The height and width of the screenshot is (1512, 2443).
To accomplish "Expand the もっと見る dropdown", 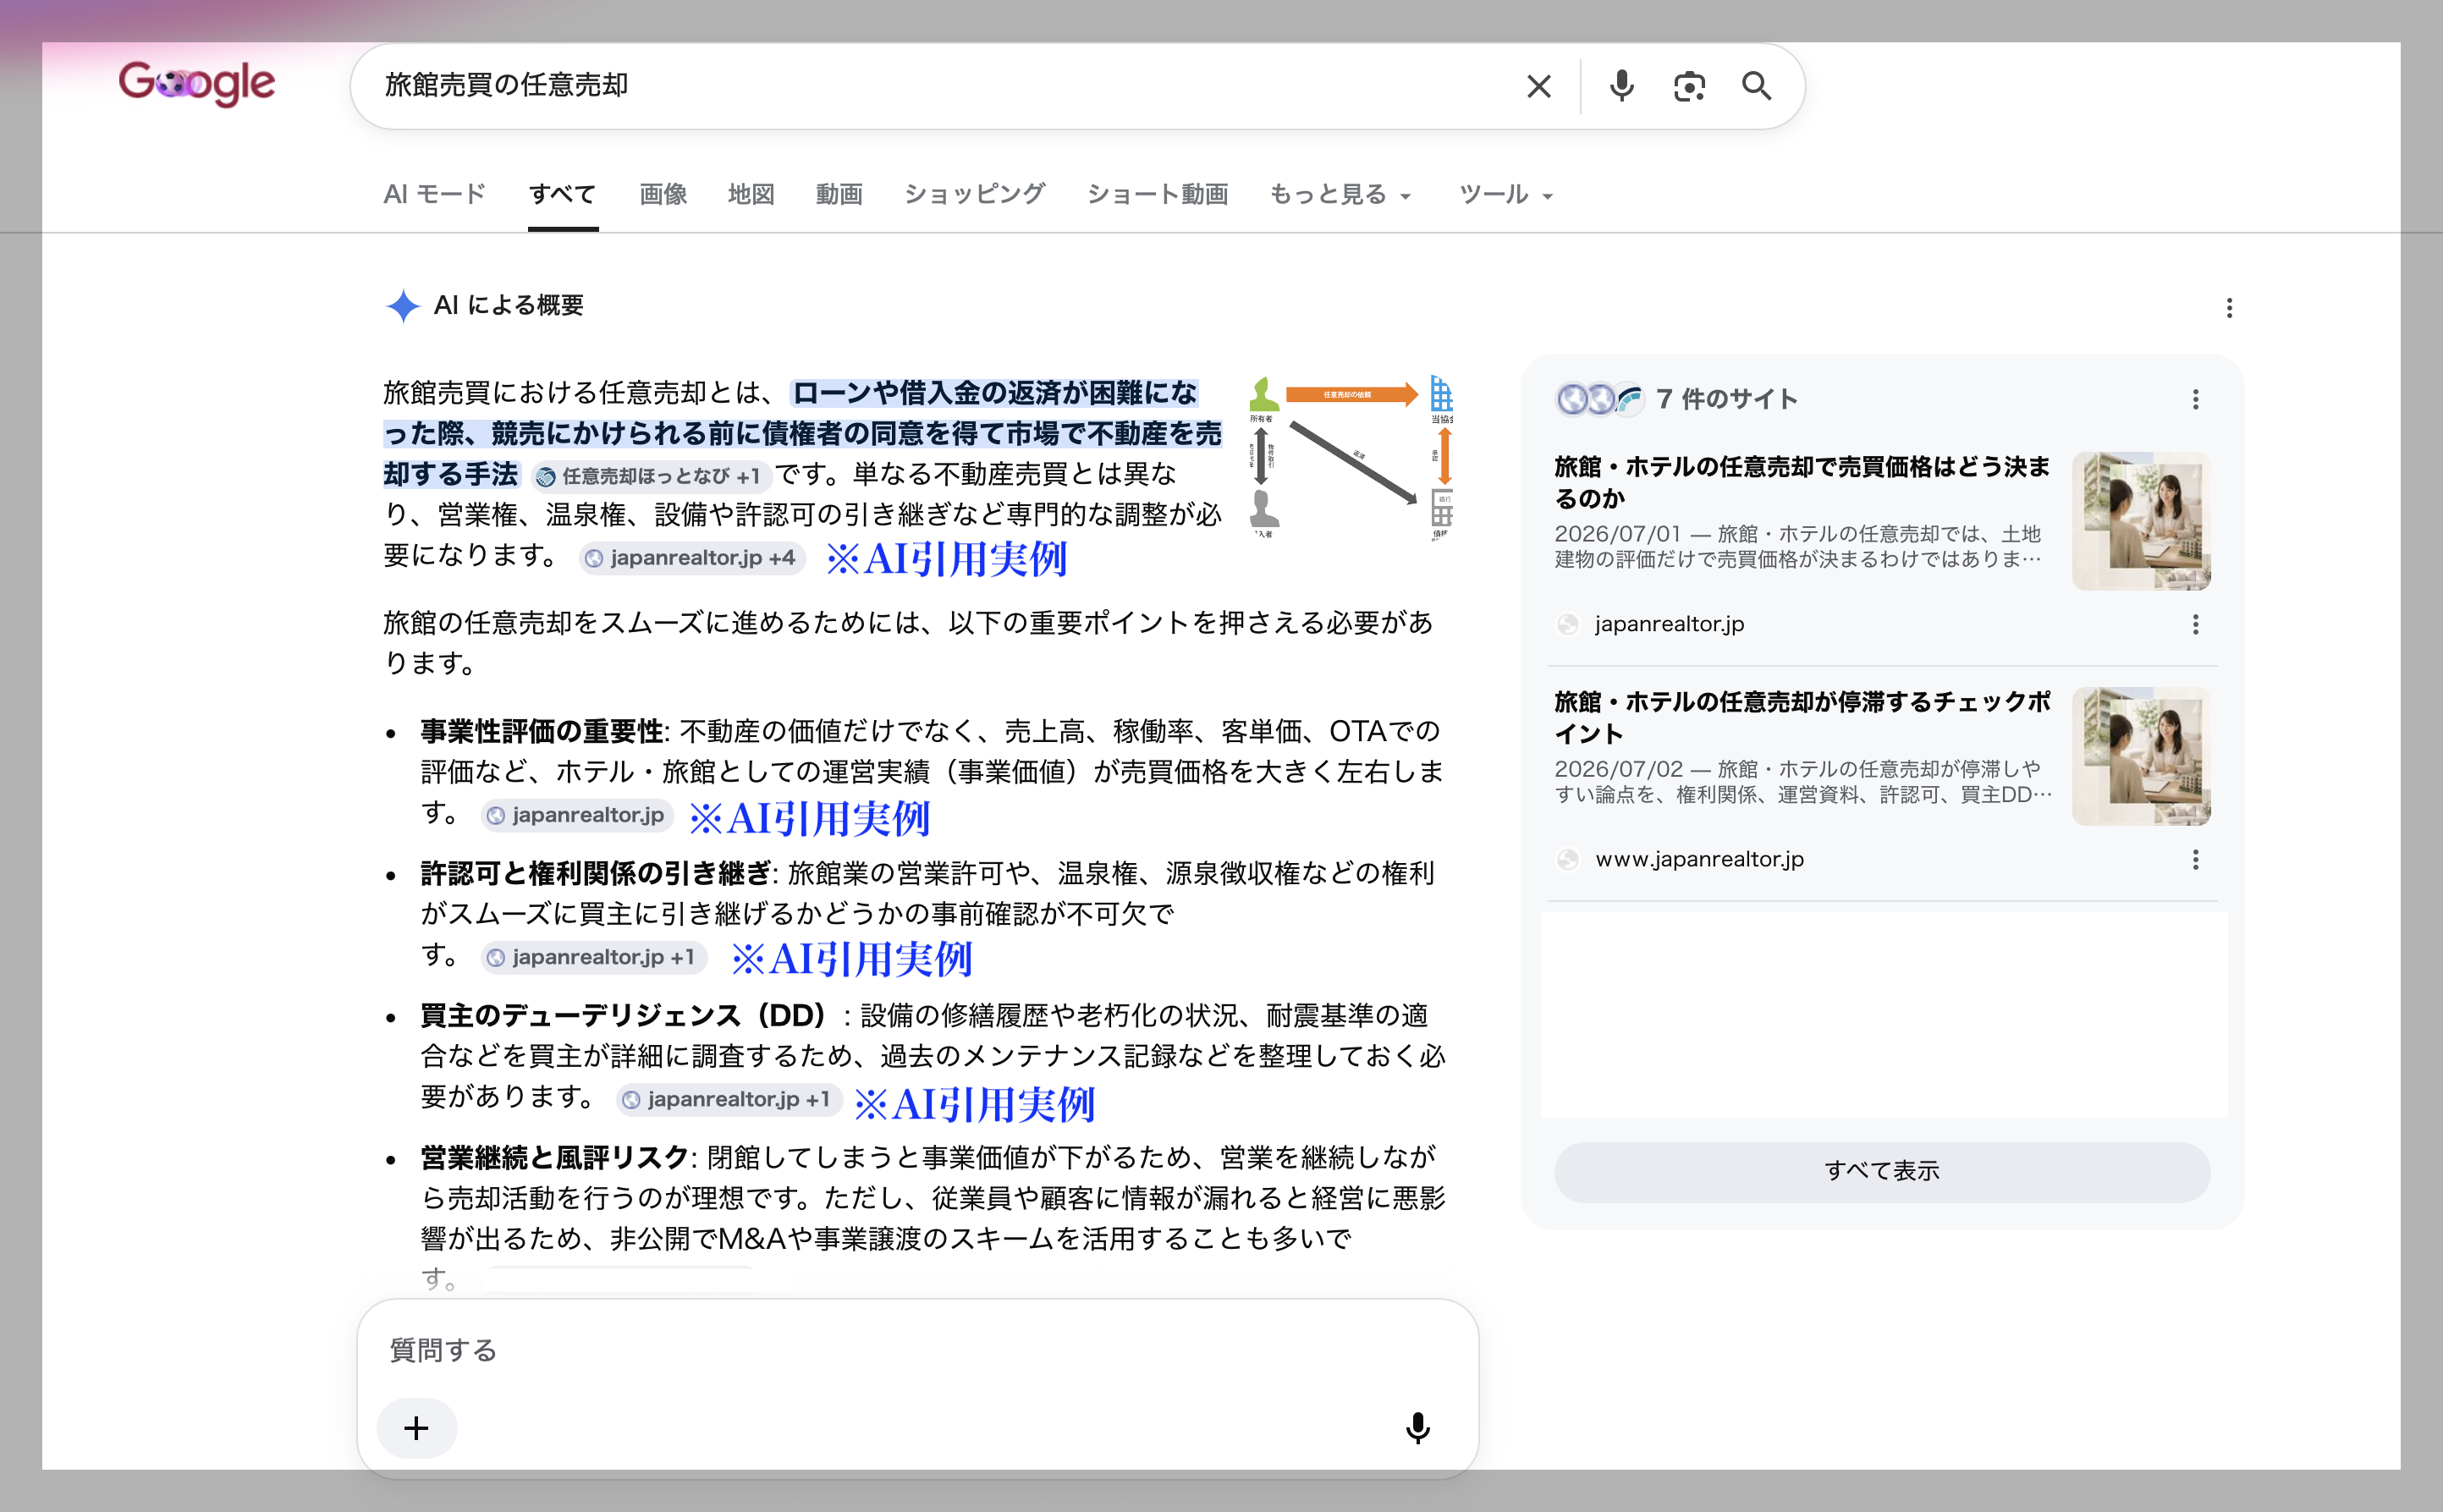I will coord(1340,194).
